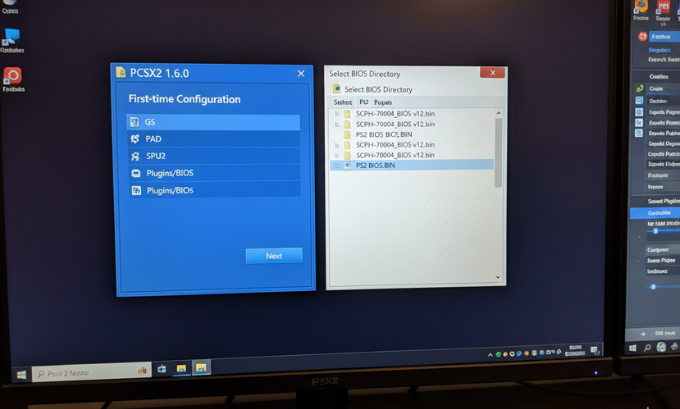Image resolution: width=680 pixels, height=409 pixels.
Task: Expand the highlighted PS2 BIOS.BIN tree node
Action: point(337,165)
